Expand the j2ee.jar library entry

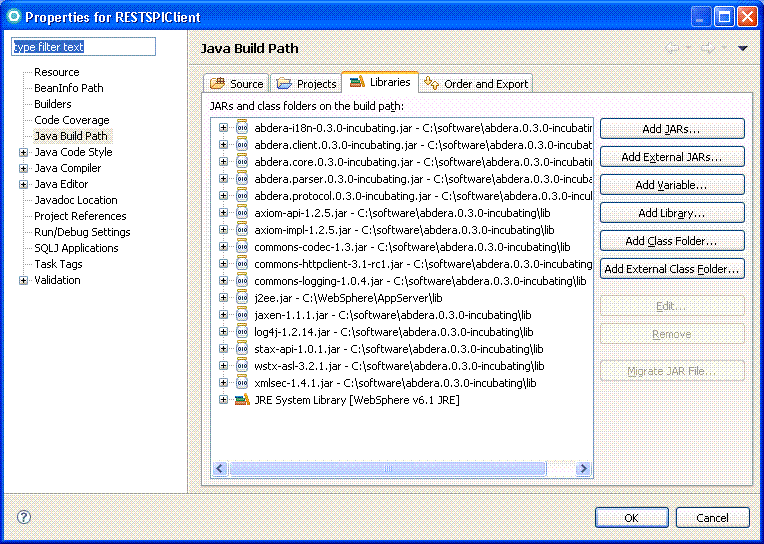(223, 298)
